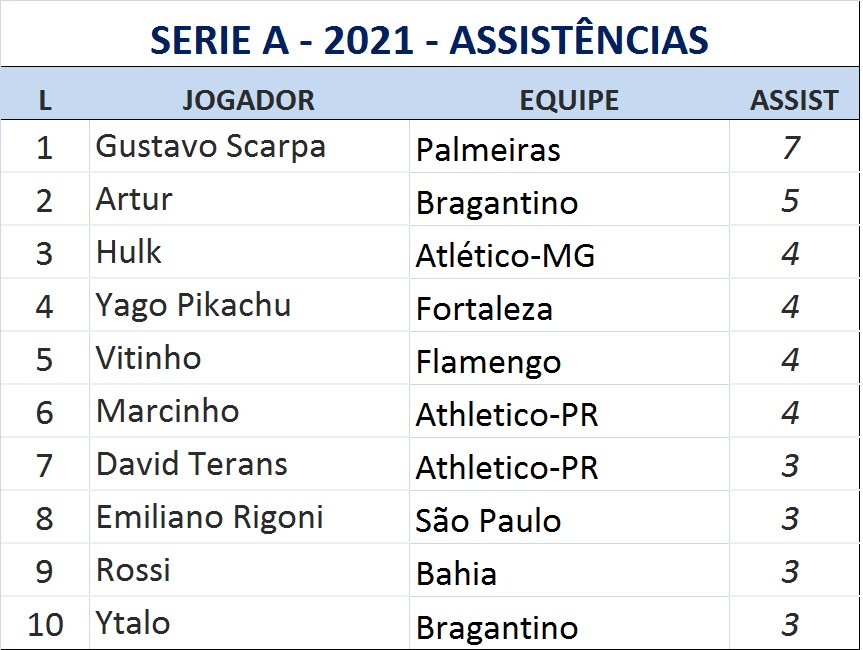Select the Atlético-MG team cell
Viewport: 863px width, 650px height.
tap(505, 256)
